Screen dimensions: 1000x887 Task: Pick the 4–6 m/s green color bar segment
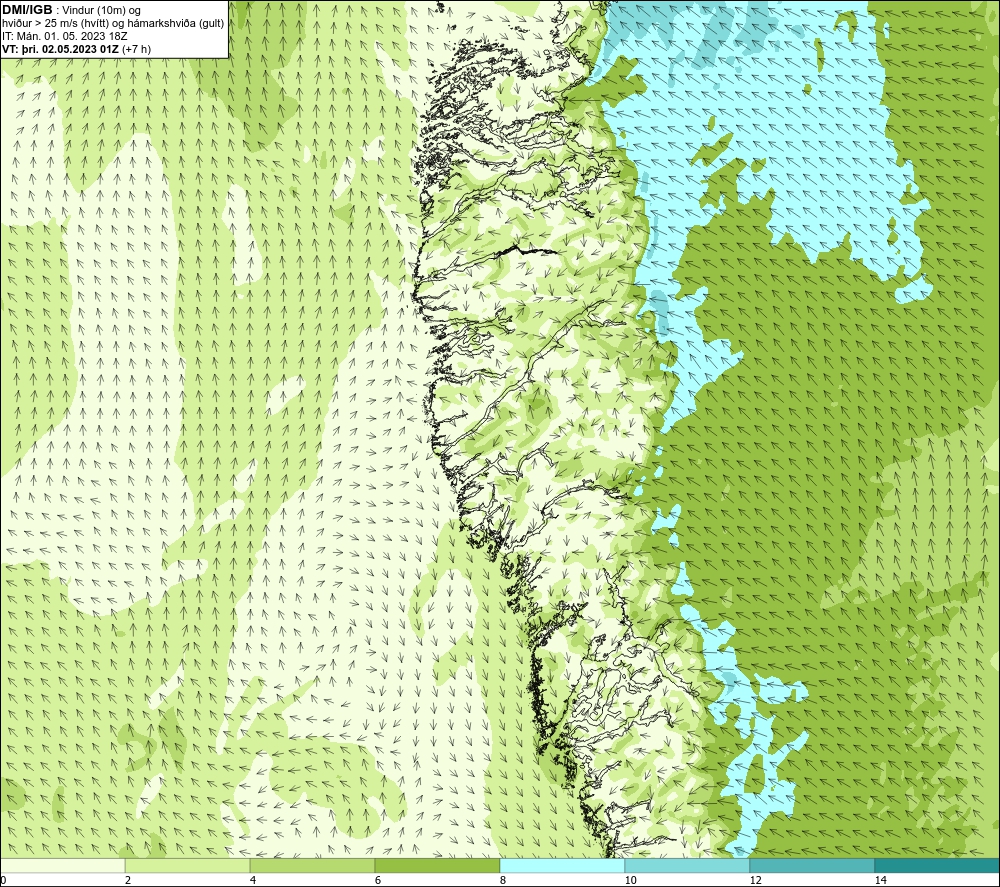pyautogui.click(x=312, y=865)
